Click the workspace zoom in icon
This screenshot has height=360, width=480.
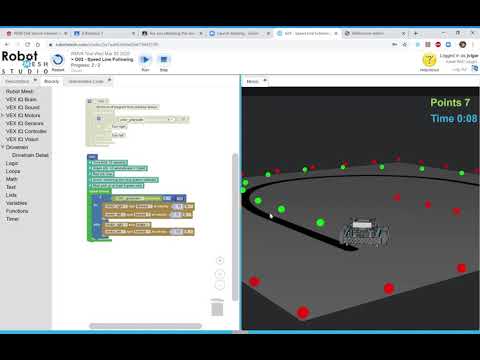(x=220, y=274)
